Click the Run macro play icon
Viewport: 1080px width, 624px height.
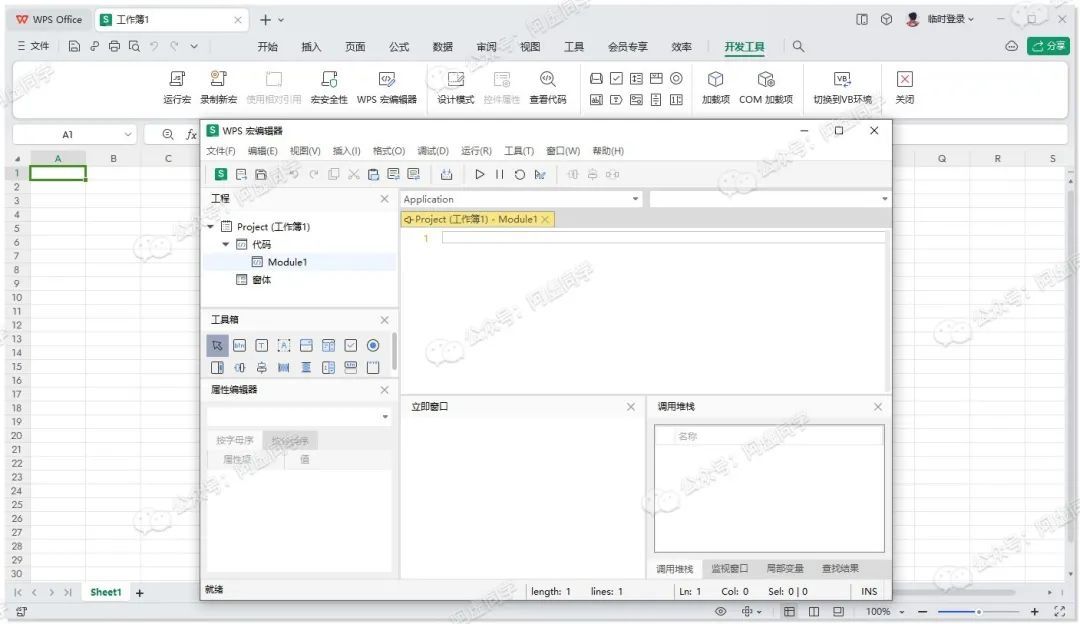click(x=480, y=174)
